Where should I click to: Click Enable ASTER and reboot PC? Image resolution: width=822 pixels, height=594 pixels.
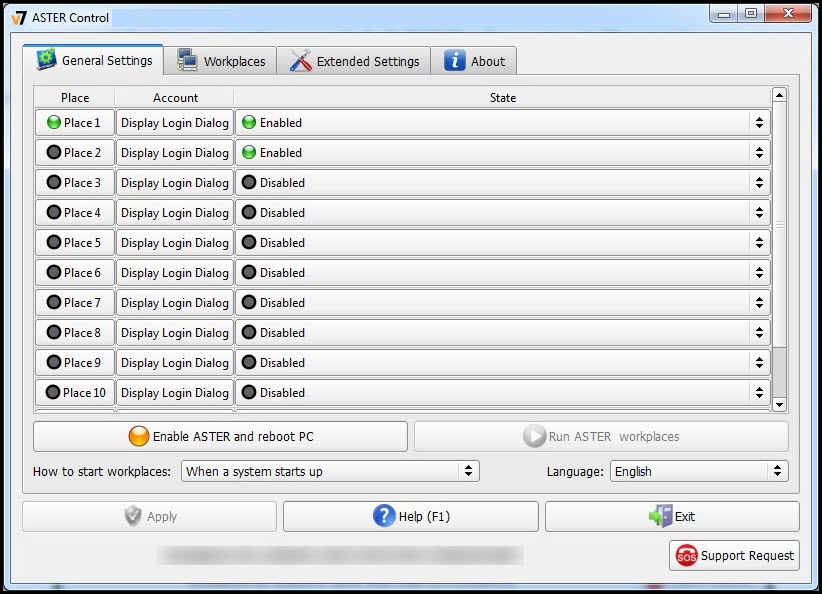tap(220, 436)
